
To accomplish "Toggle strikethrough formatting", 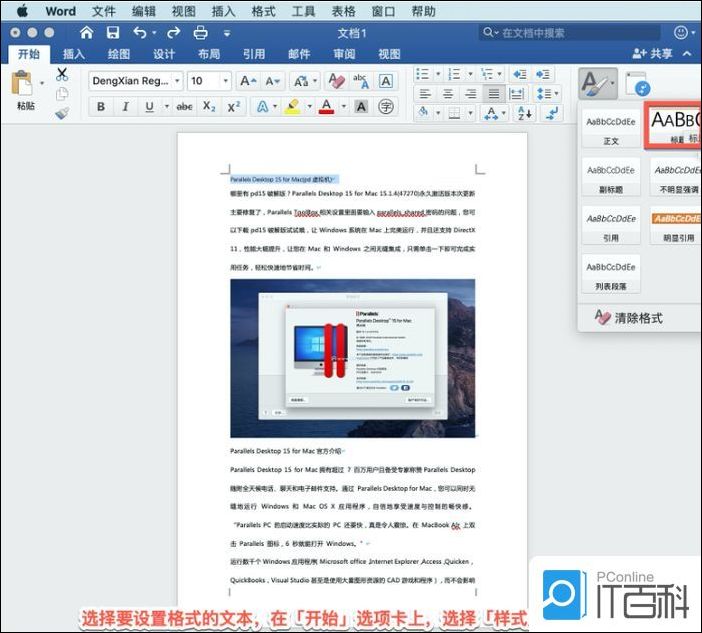I will (184, 107).
